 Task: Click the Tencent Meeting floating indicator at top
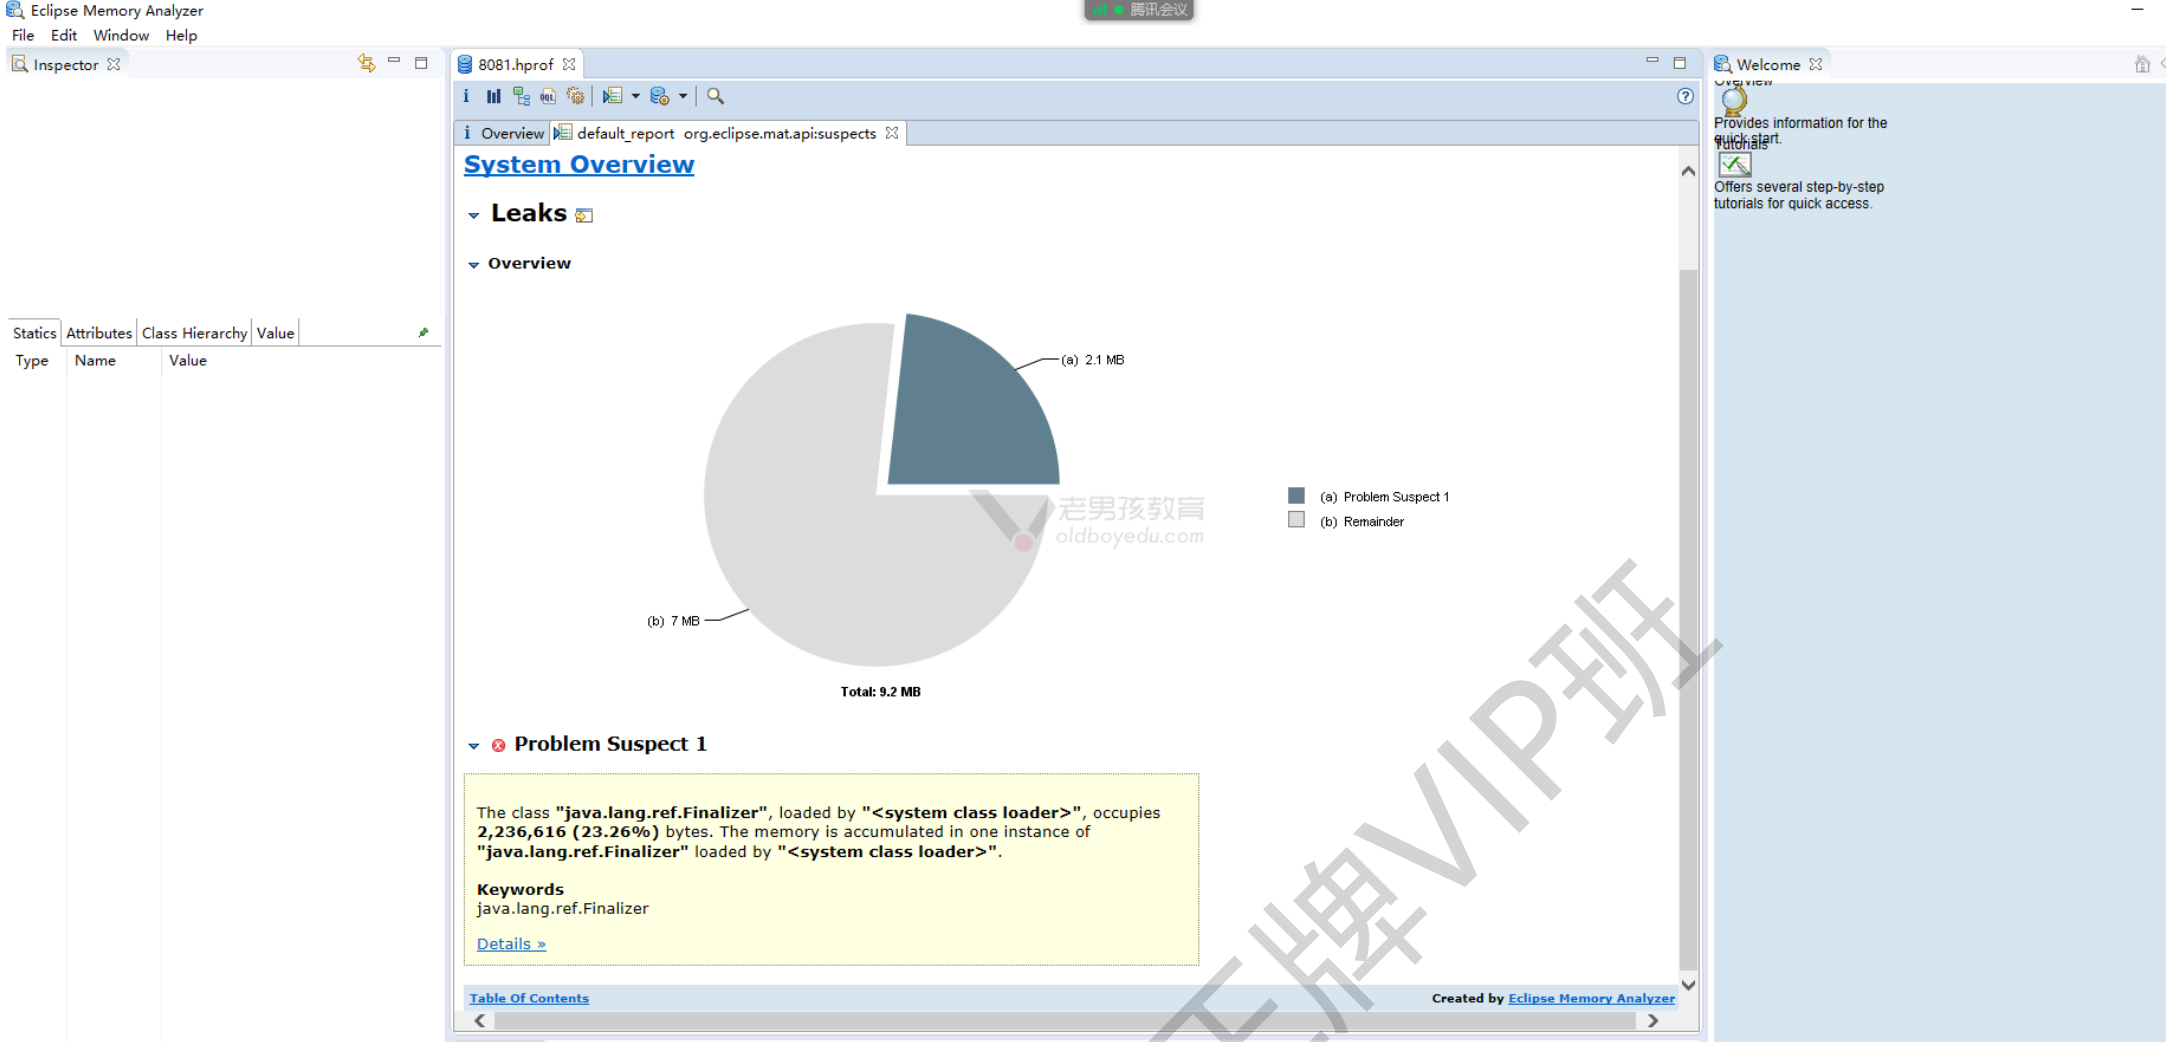click(1139, 10)
